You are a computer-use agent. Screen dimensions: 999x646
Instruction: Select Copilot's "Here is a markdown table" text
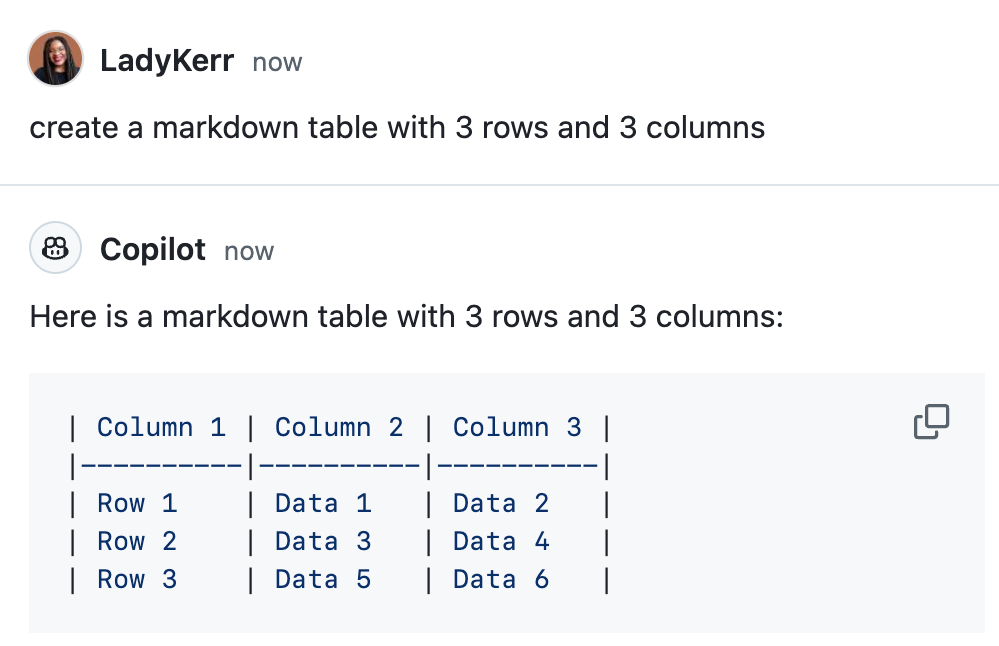coord(406,317)
